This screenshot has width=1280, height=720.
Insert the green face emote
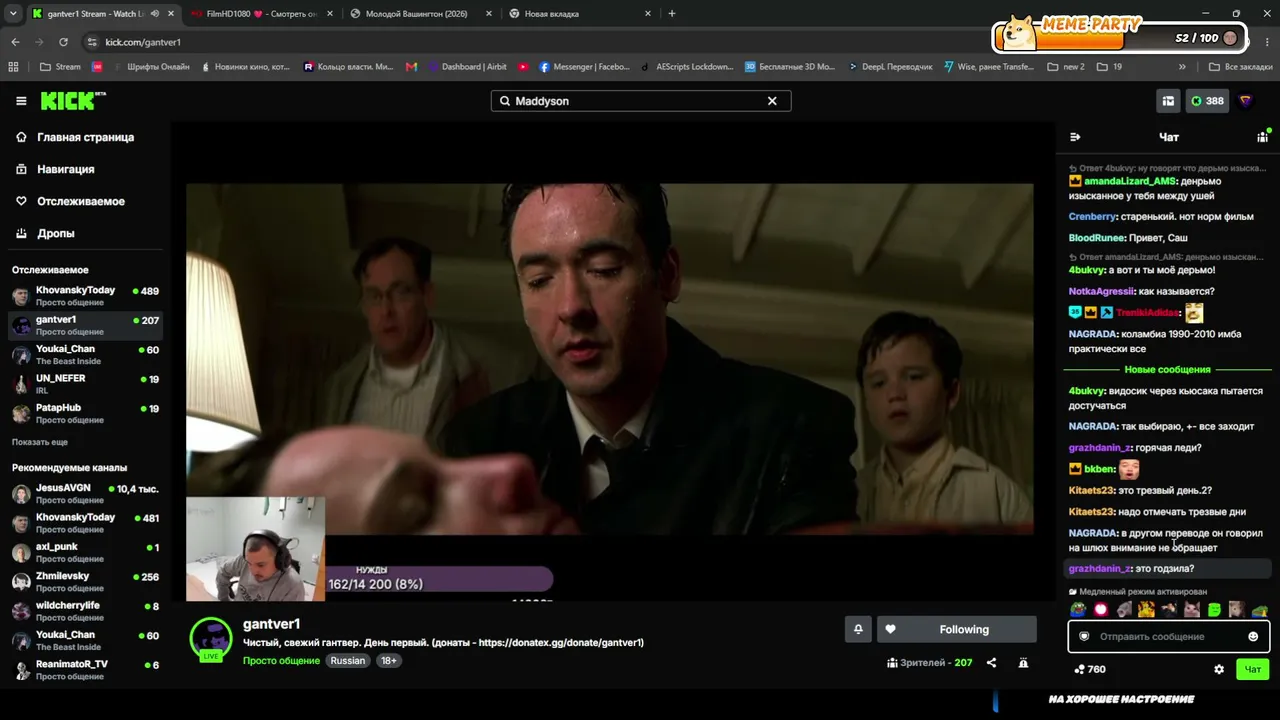[1214, 609]
